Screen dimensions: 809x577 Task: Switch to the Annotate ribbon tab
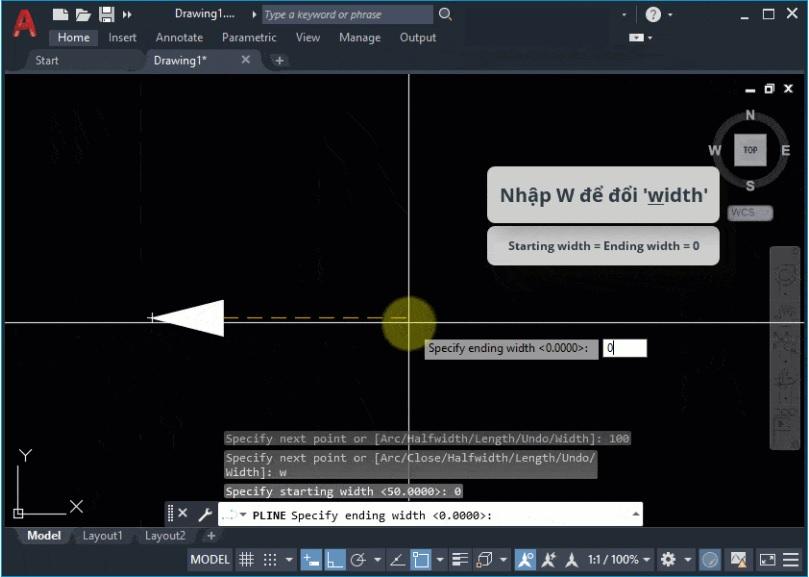click(x=179, y=37)
